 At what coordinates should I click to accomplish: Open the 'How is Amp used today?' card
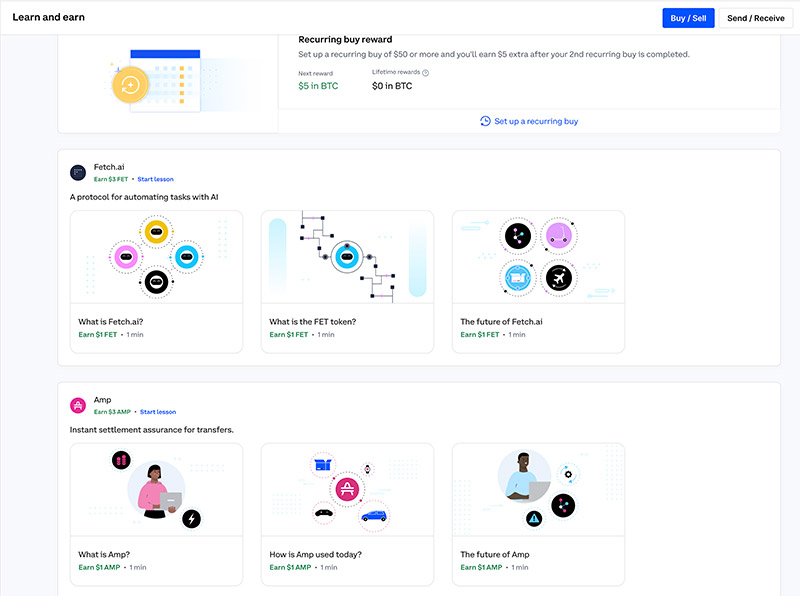[346, 512]
